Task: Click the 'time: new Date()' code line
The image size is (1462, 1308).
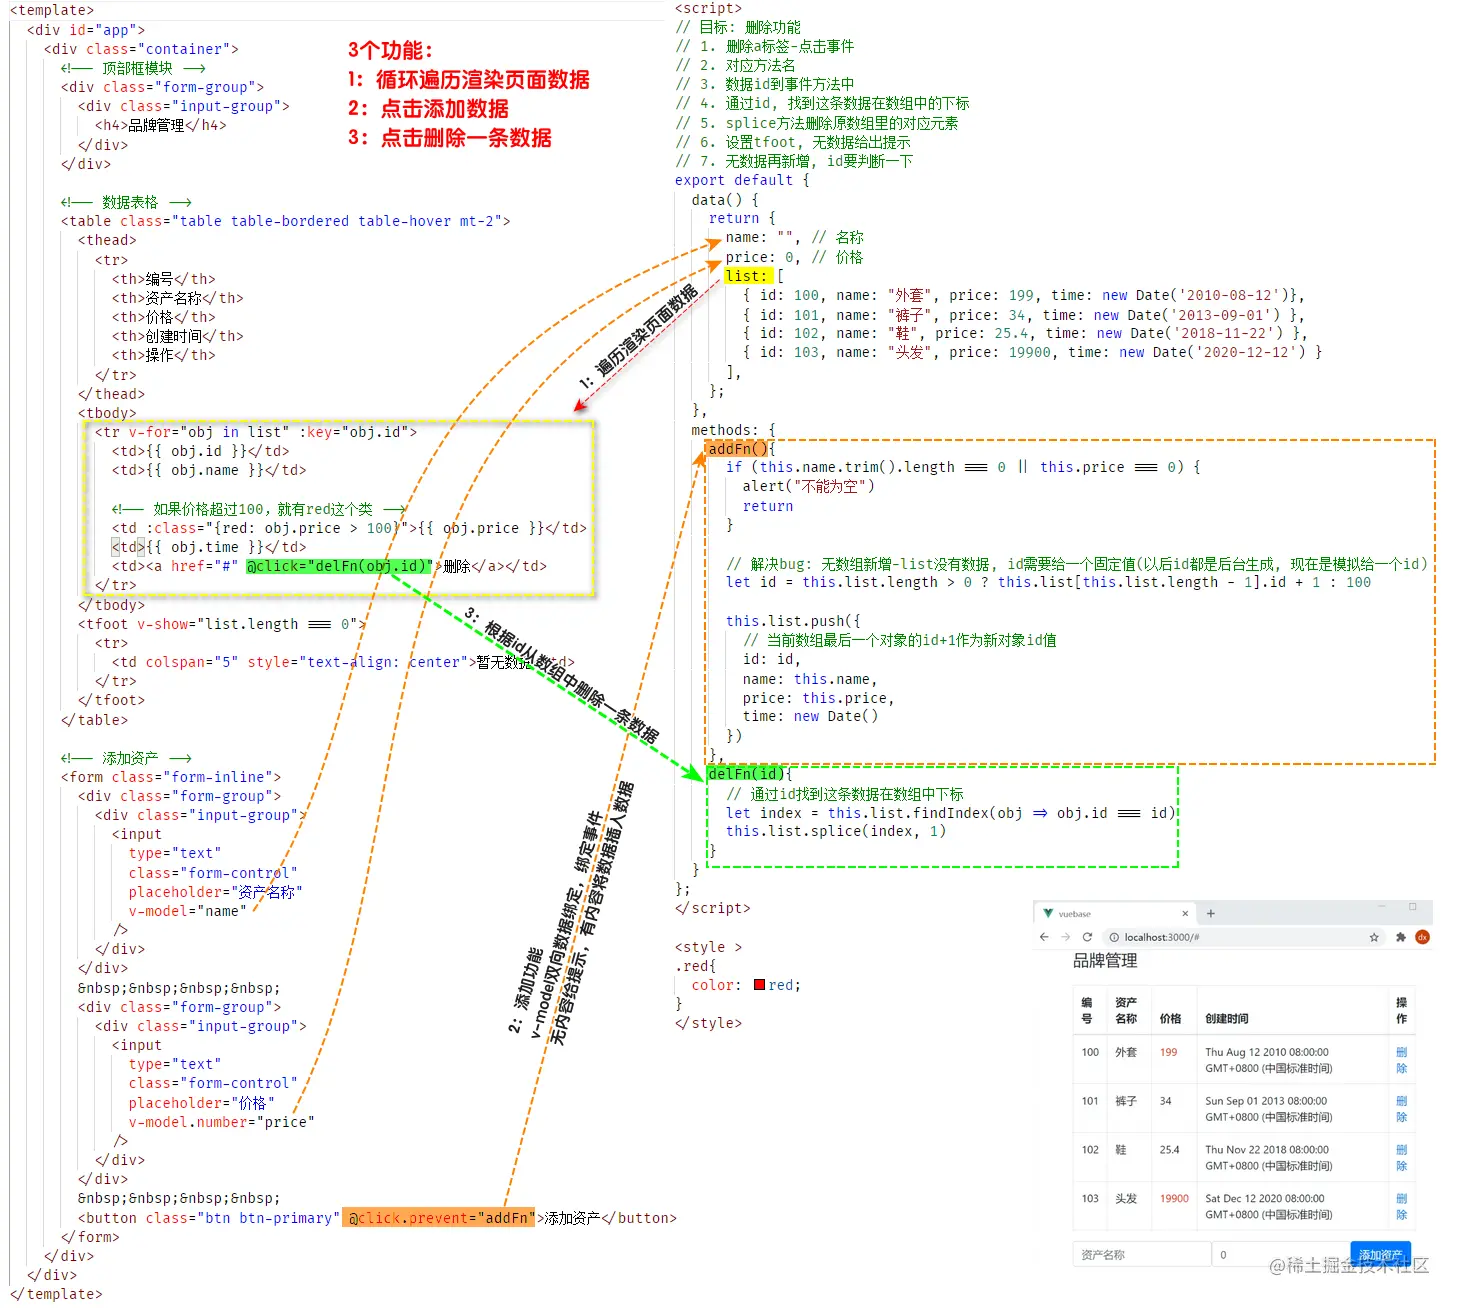Action: [810, 716]
